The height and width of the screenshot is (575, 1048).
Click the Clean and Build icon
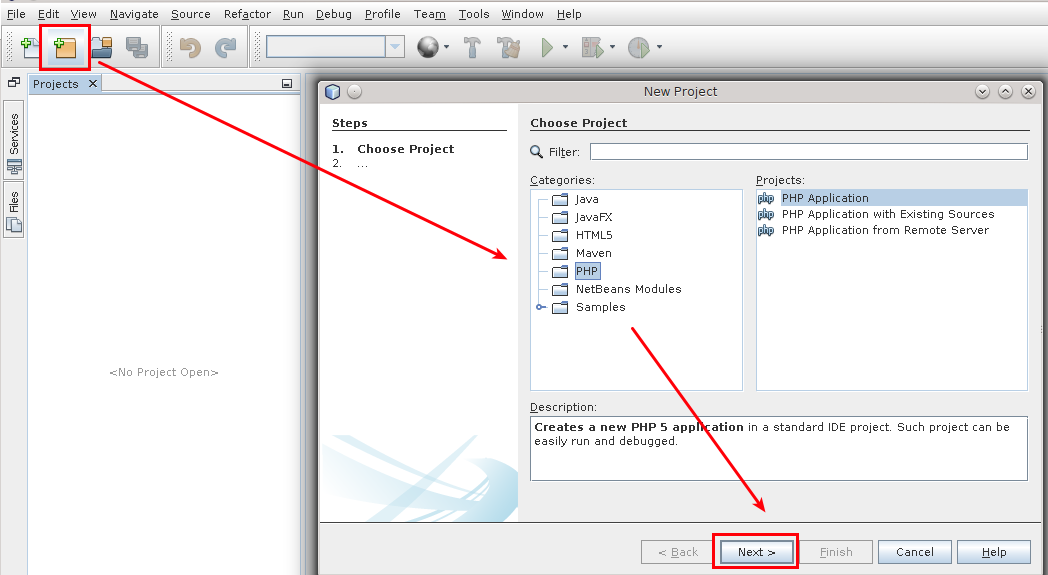[x=509, y=47]
